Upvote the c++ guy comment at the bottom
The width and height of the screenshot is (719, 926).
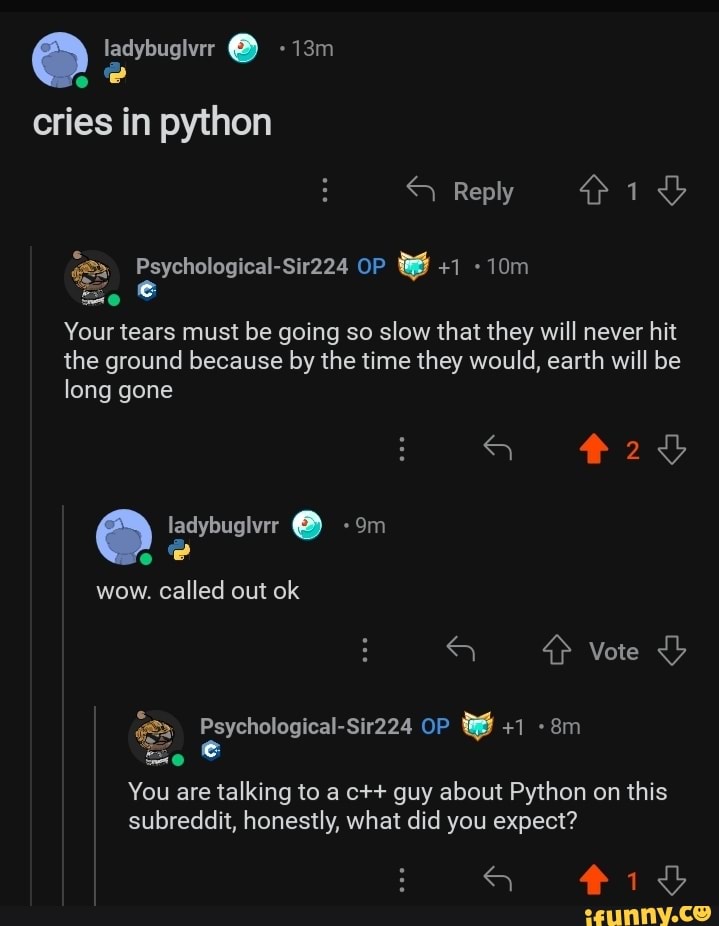[595, 880]
